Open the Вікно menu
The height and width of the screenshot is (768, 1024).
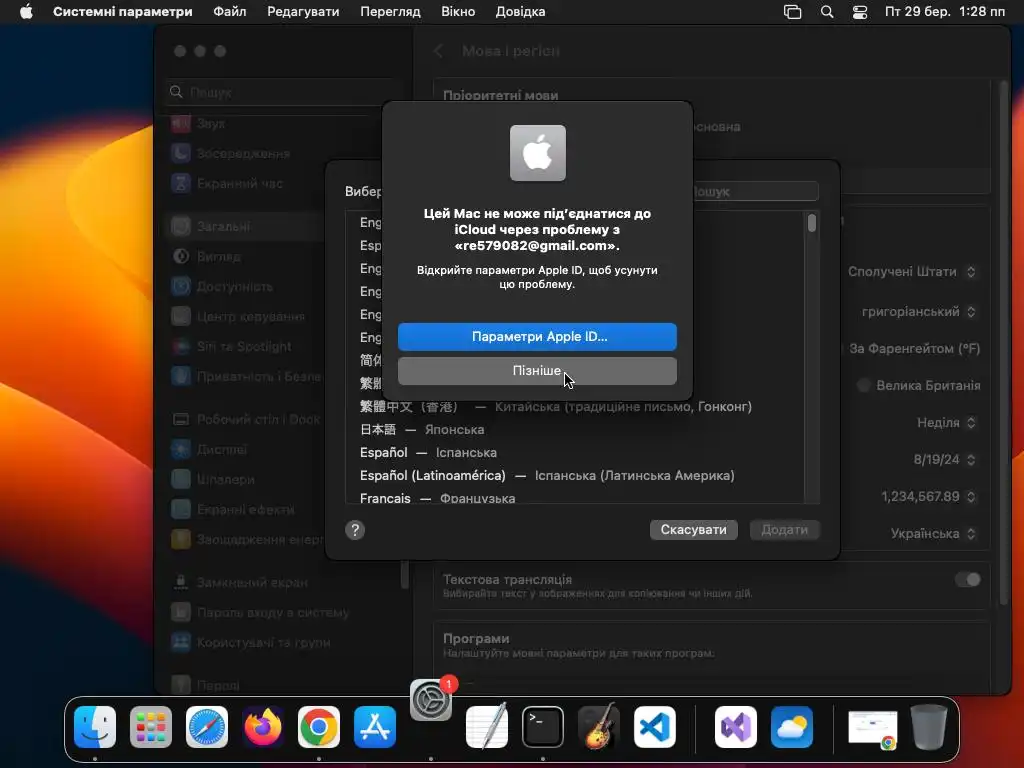point(458,12)
